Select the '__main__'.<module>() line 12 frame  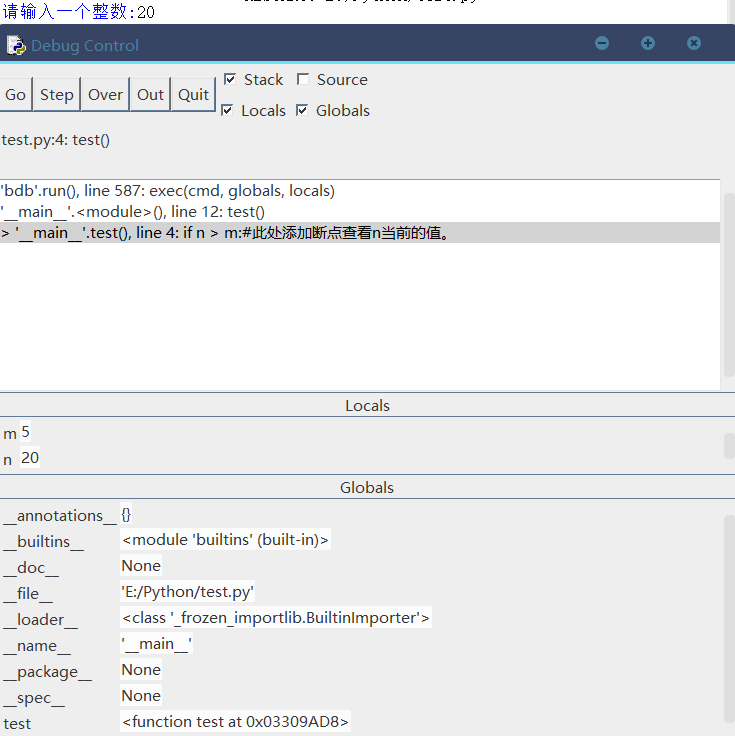point(133,211)
